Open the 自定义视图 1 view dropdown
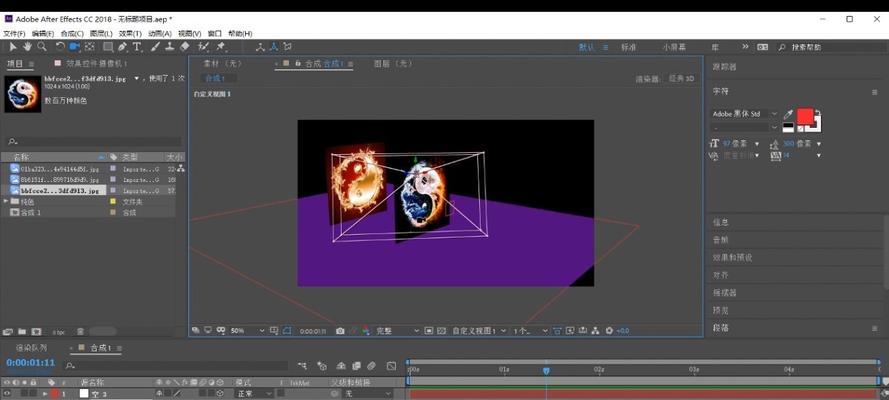Image resolution: width=889 pixels, height=400 pixels. click(x=479, y=330)
